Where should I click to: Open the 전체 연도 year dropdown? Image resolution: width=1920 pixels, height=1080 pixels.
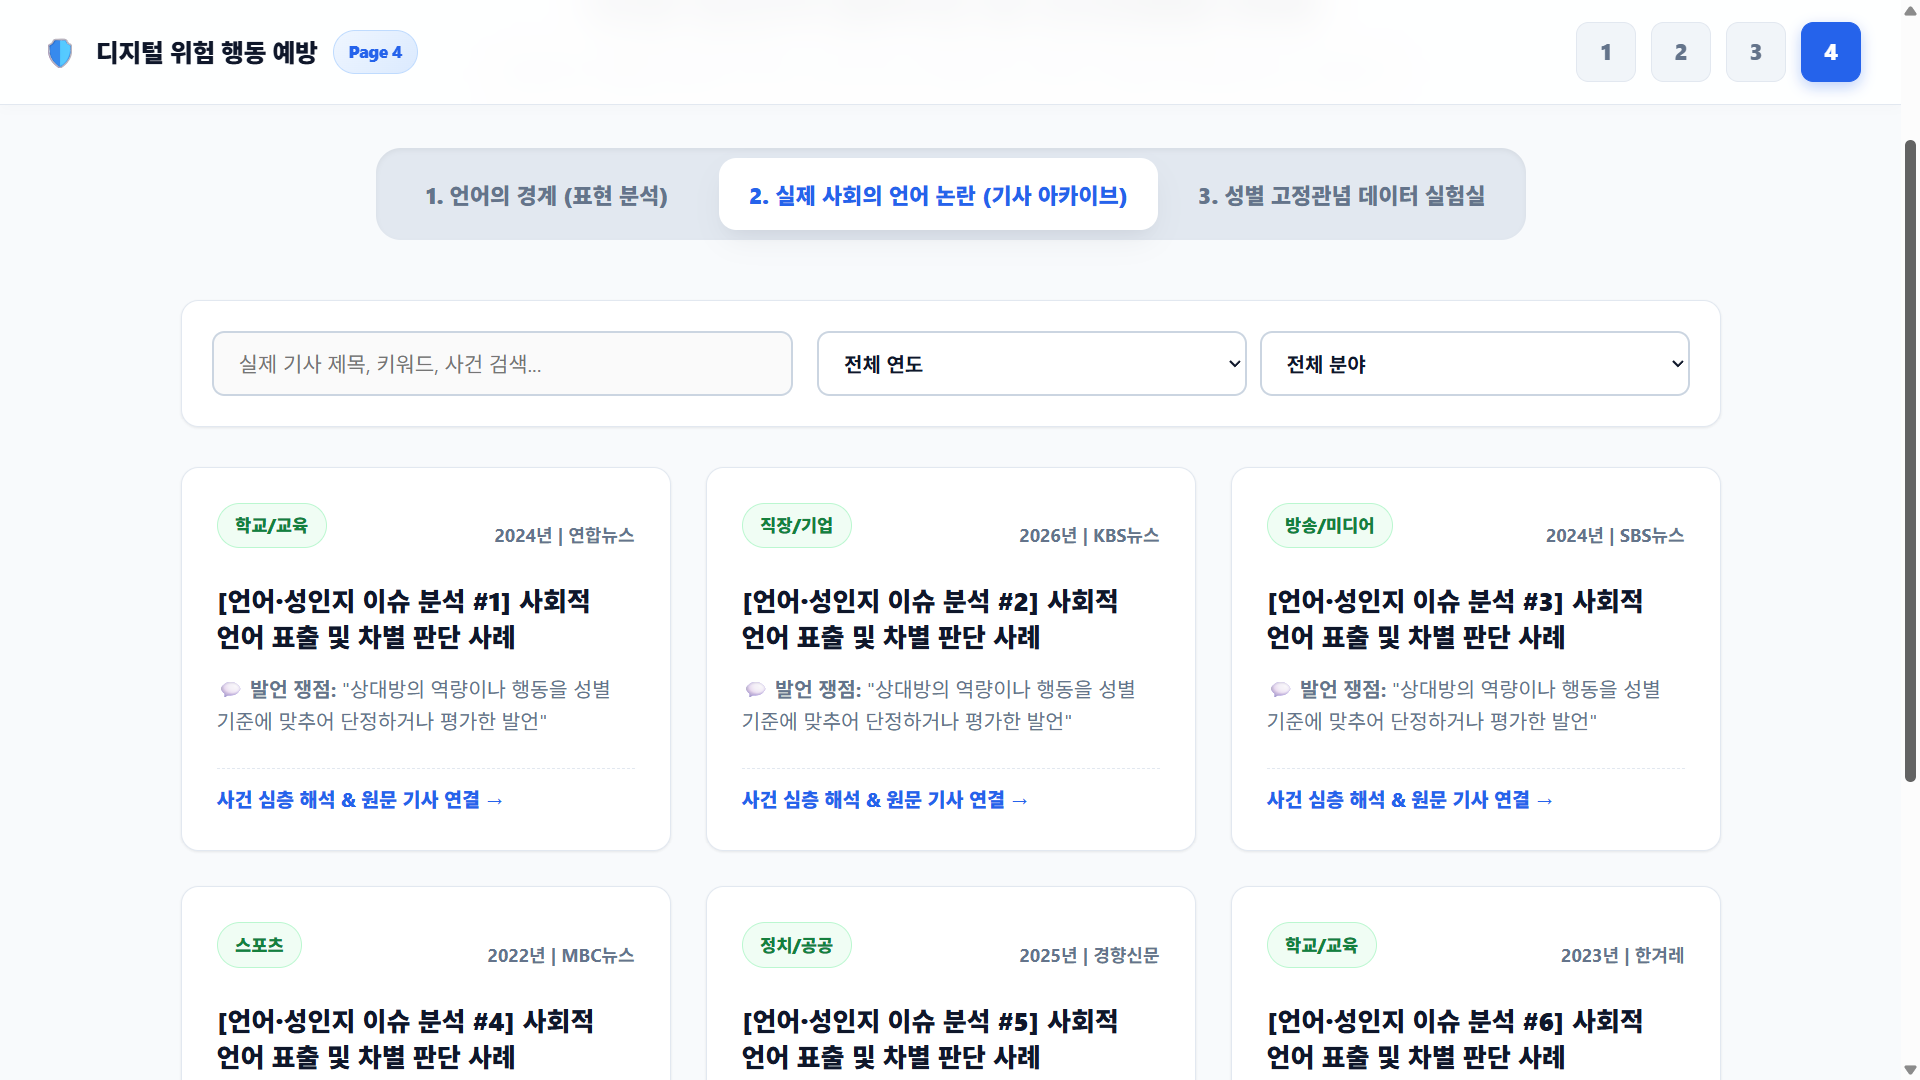point(1032,364)
